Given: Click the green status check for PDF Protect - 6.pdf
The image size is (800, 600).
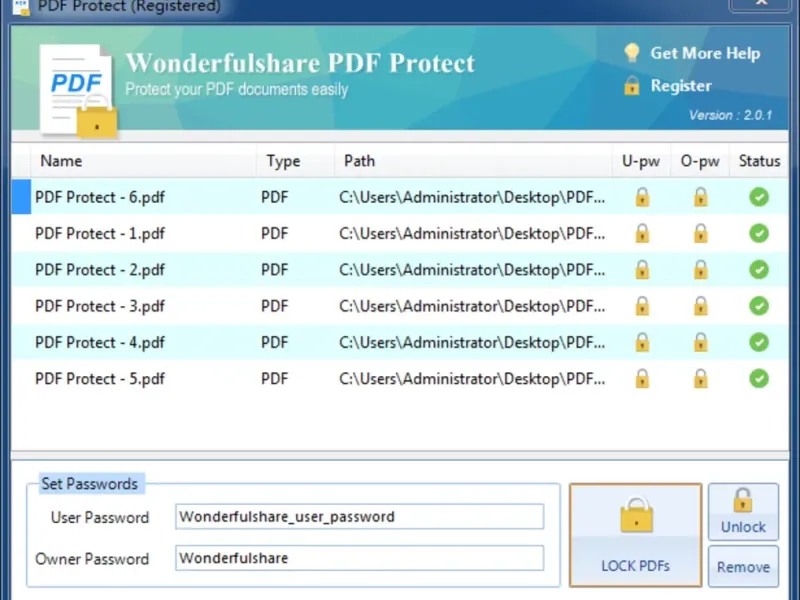Looking at the screenshot, I should point(759,197).
